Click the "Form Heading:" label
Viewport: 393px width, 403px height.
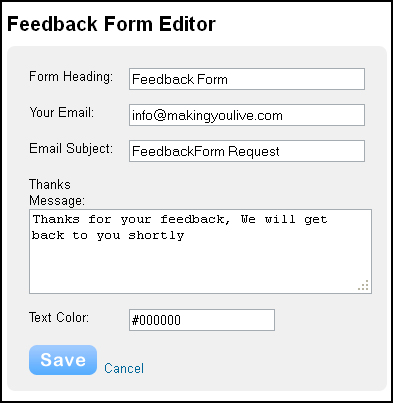[71, 77]
